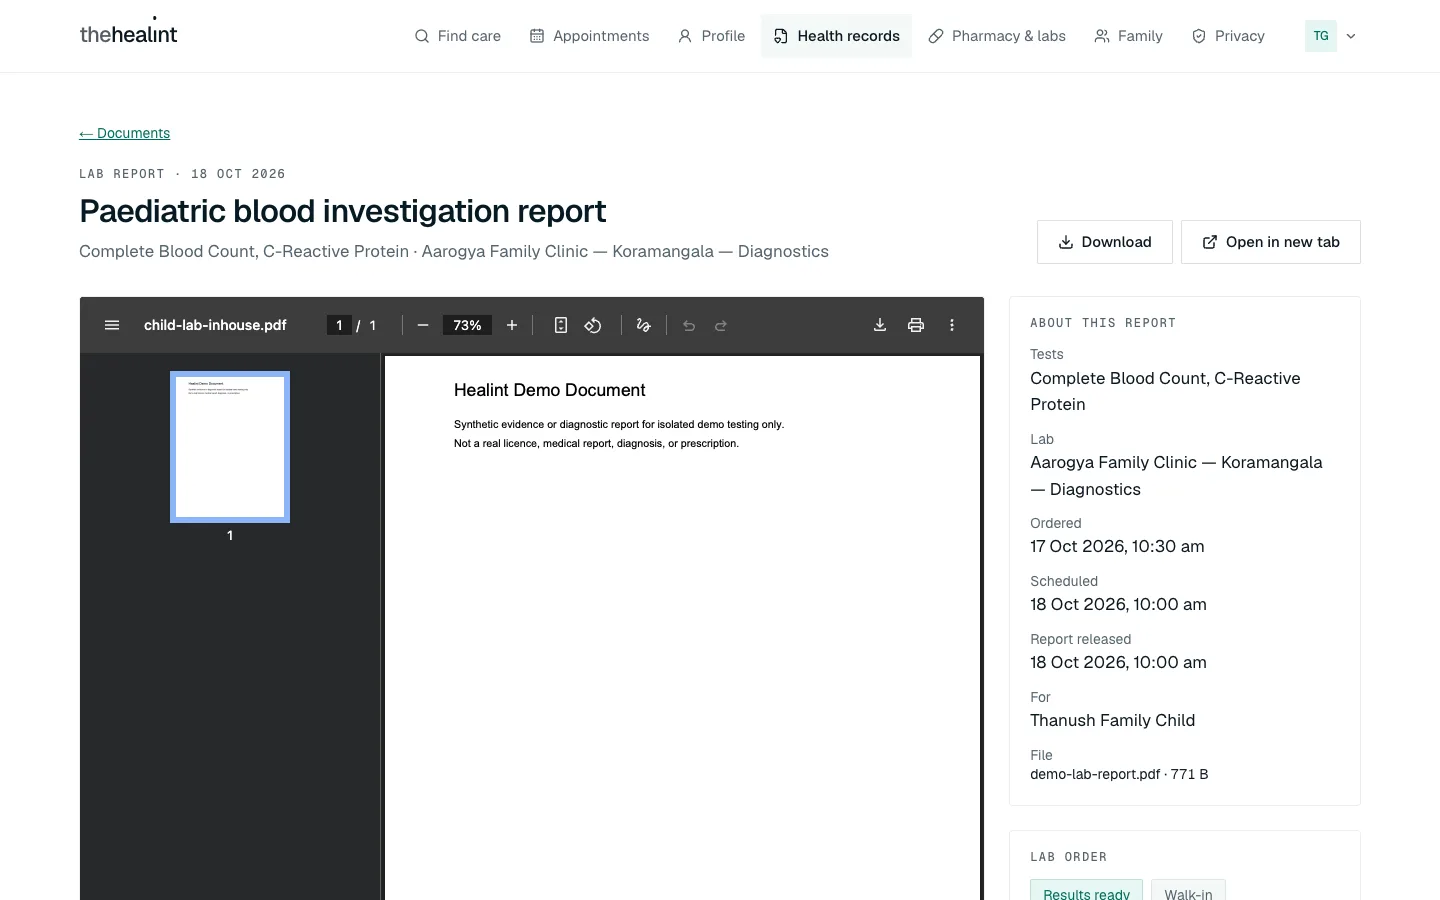Select the Health records tab
This screenshot has width=1440, height=900.
pos(837,36)
